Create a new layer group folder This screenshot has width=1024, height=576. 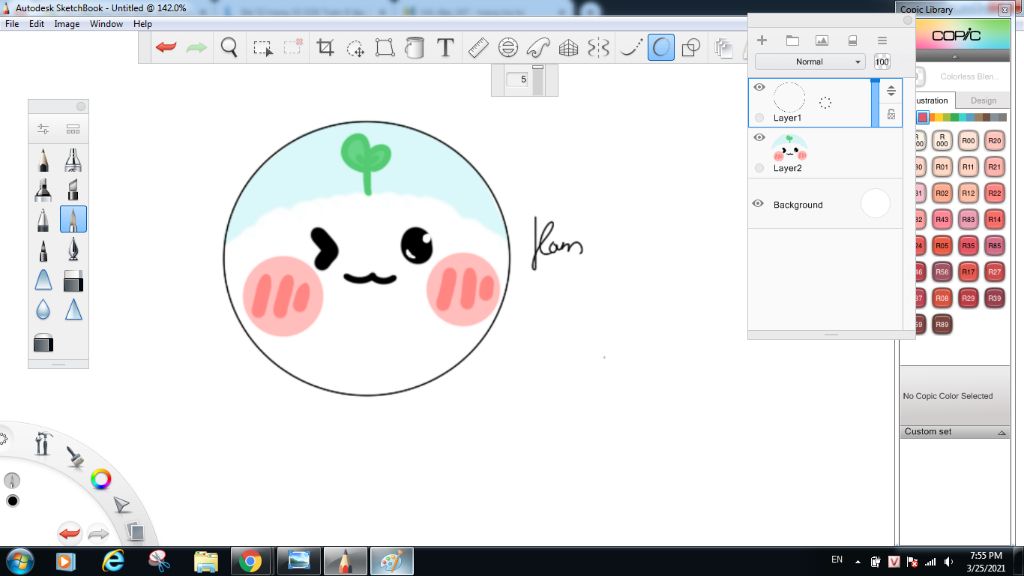coord(792,40)
